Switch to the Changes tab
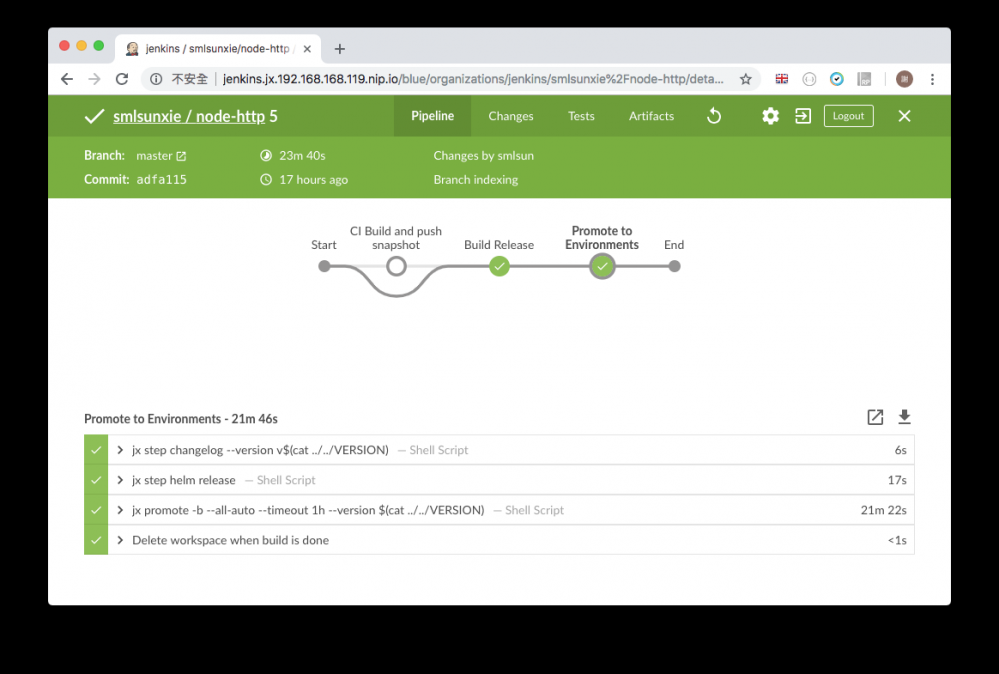 coord(511,116)
